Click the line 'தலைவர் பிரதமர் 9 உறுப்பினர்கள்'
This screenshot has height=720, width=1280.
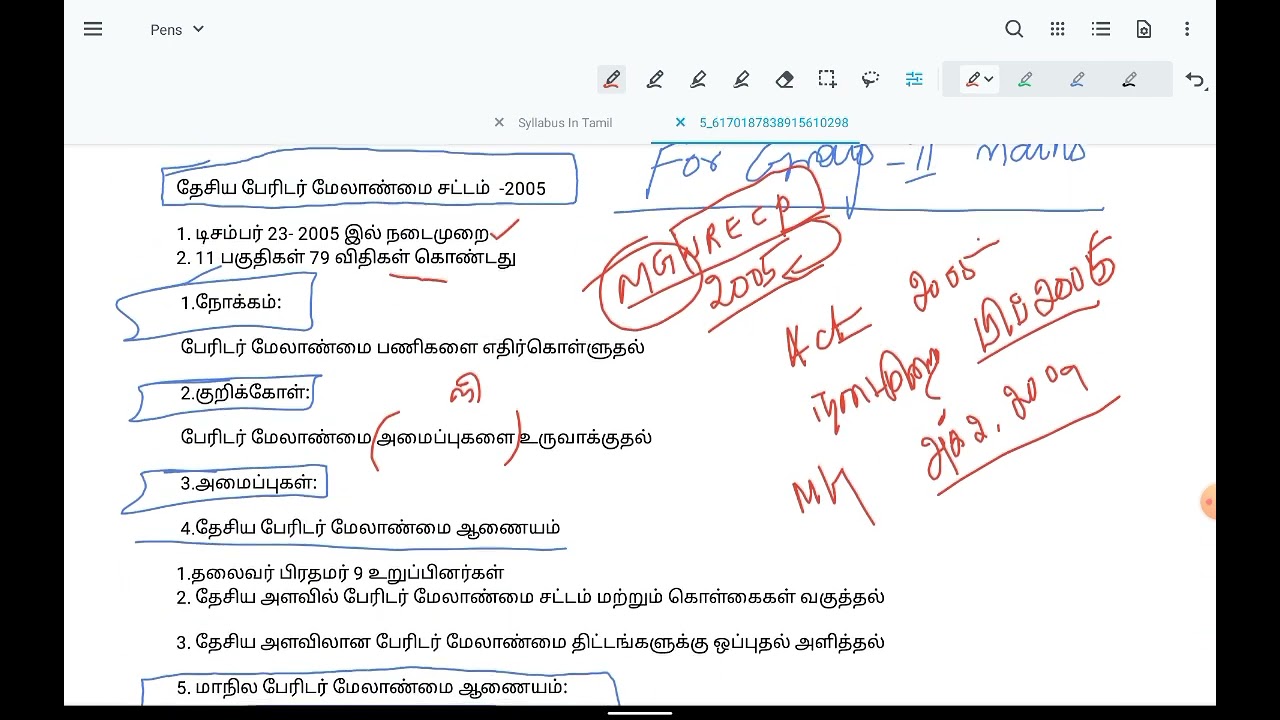(340, 573)
